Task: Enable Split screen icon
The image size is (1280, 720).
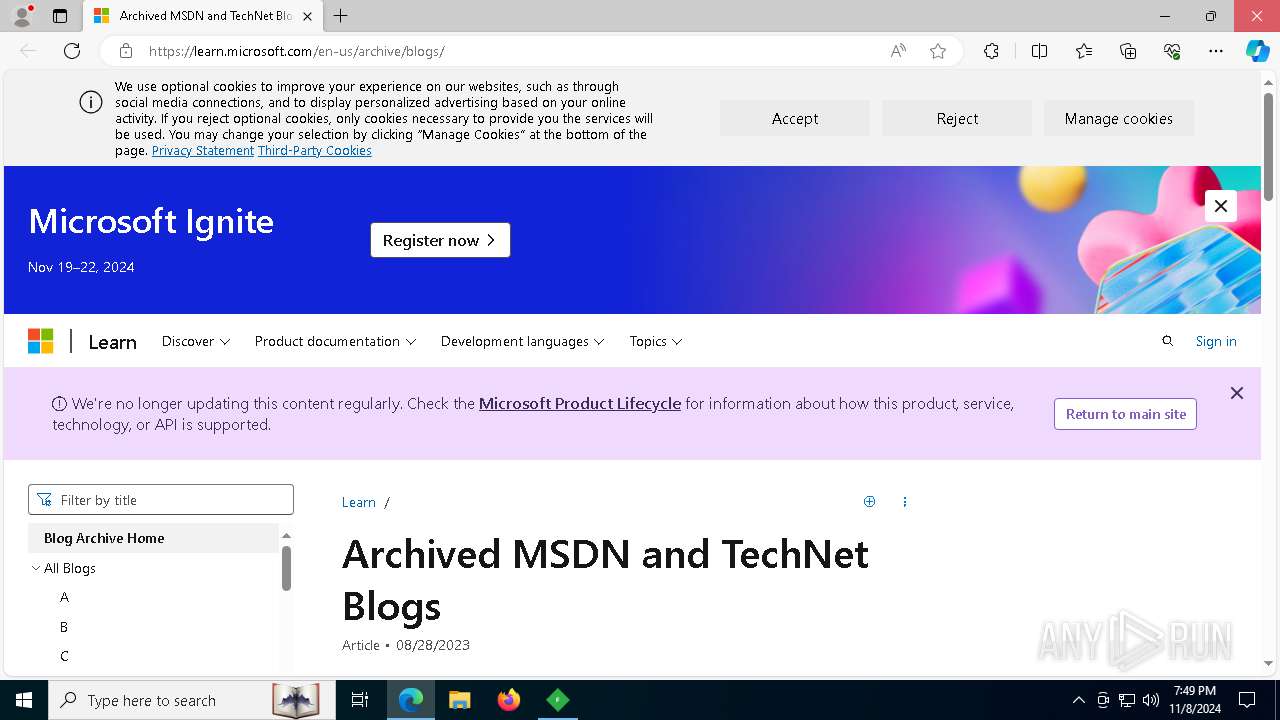Action: click(1039, 51)
